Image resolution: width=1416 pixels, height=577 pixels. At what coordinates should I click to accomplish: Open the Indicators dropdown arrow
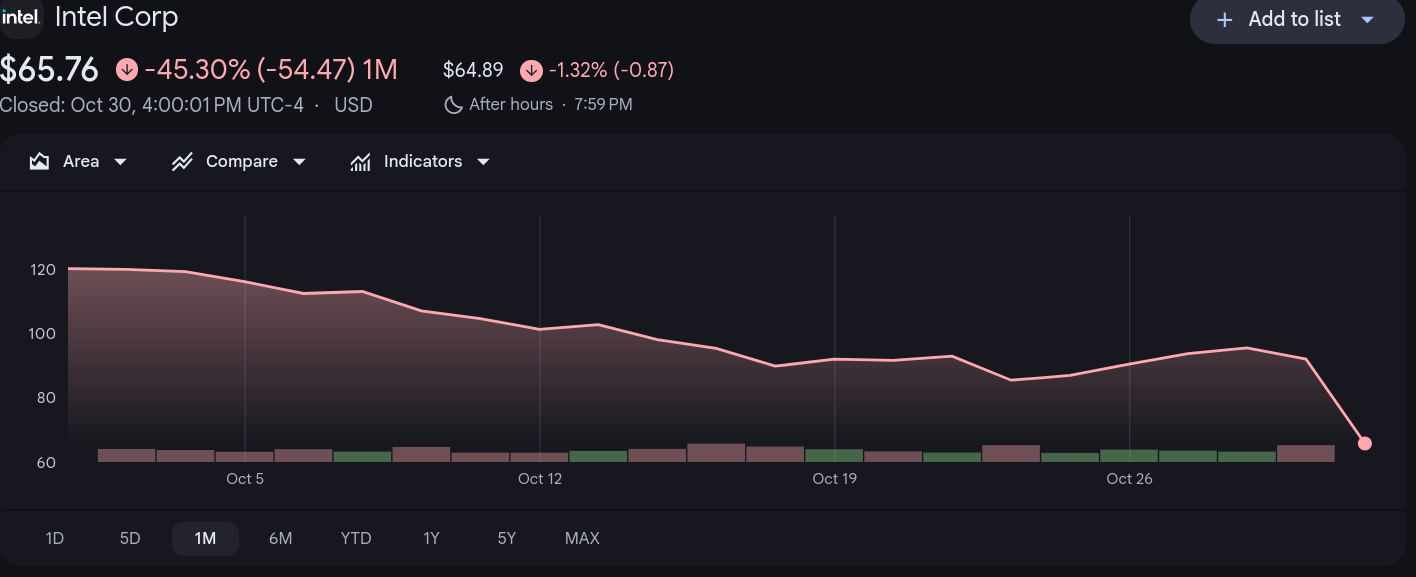[483, 162]
